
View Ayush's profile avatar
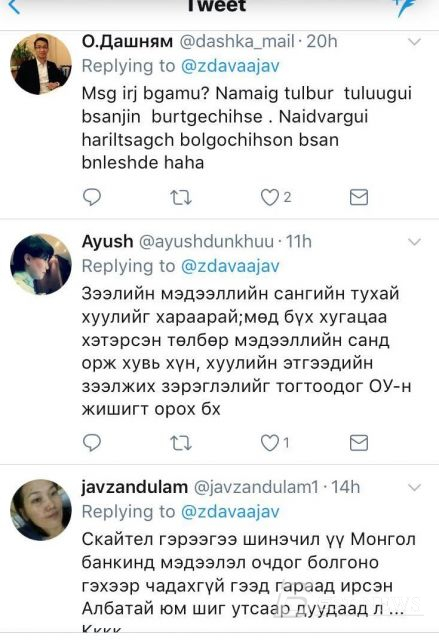pyautogui.click(x=41, y=264)
